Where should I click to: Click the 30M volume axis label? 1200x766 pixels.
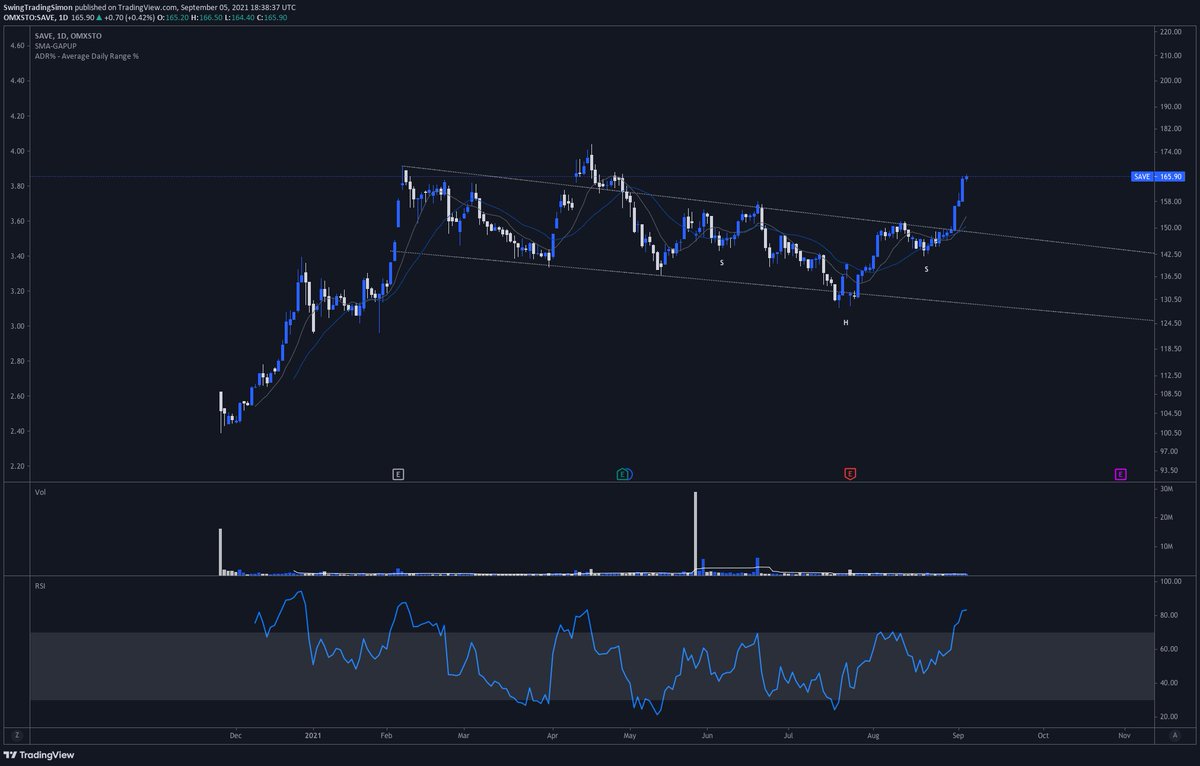tap(1165, 488)
